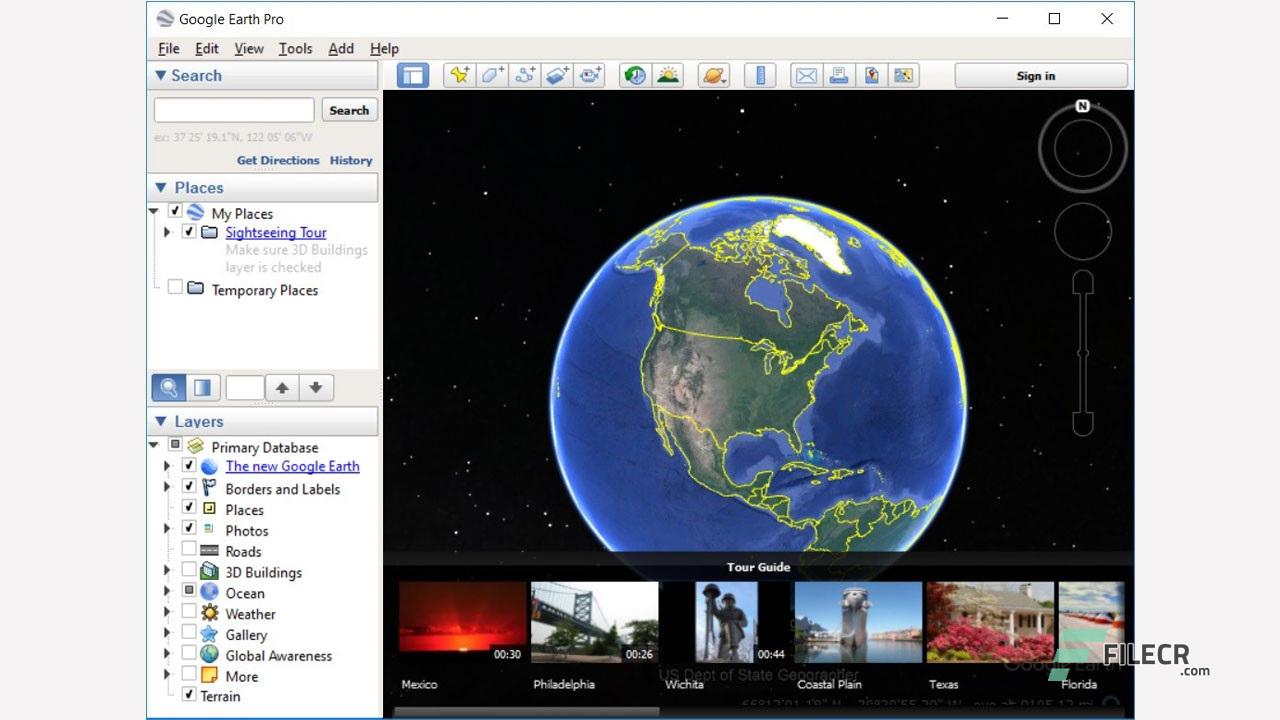
Task: Collapse the Layers panel header arrow
Action: tap(160, 421)
